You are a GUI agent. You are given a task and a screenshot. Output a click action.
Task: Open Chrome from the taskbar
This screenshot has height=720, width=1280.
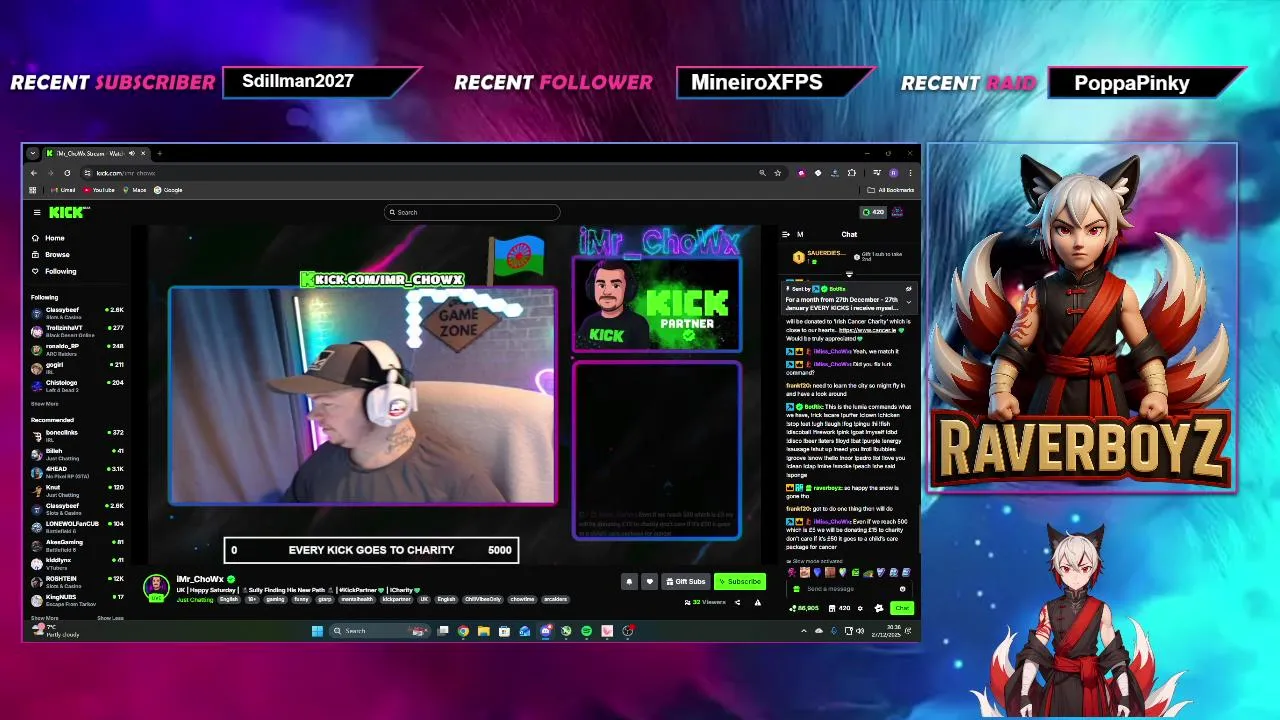click(x=463, y=630)
